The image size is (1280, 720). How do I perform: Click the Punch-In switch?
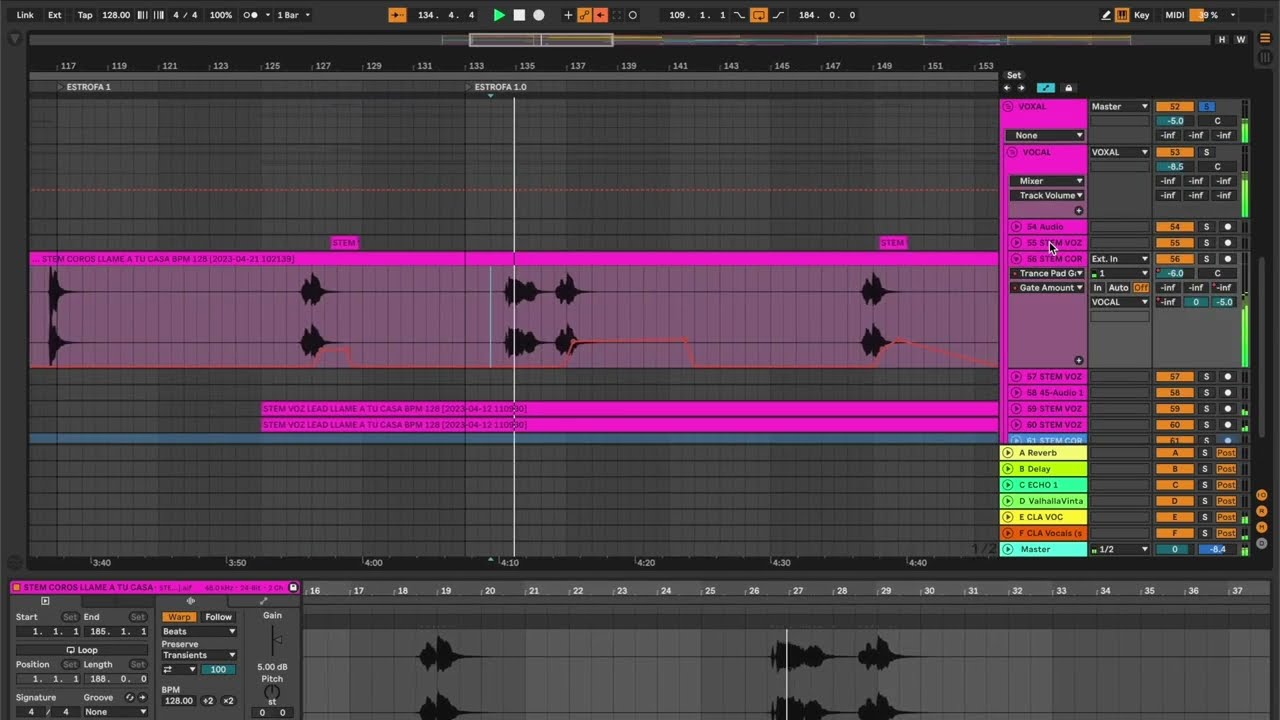[739, 15]
